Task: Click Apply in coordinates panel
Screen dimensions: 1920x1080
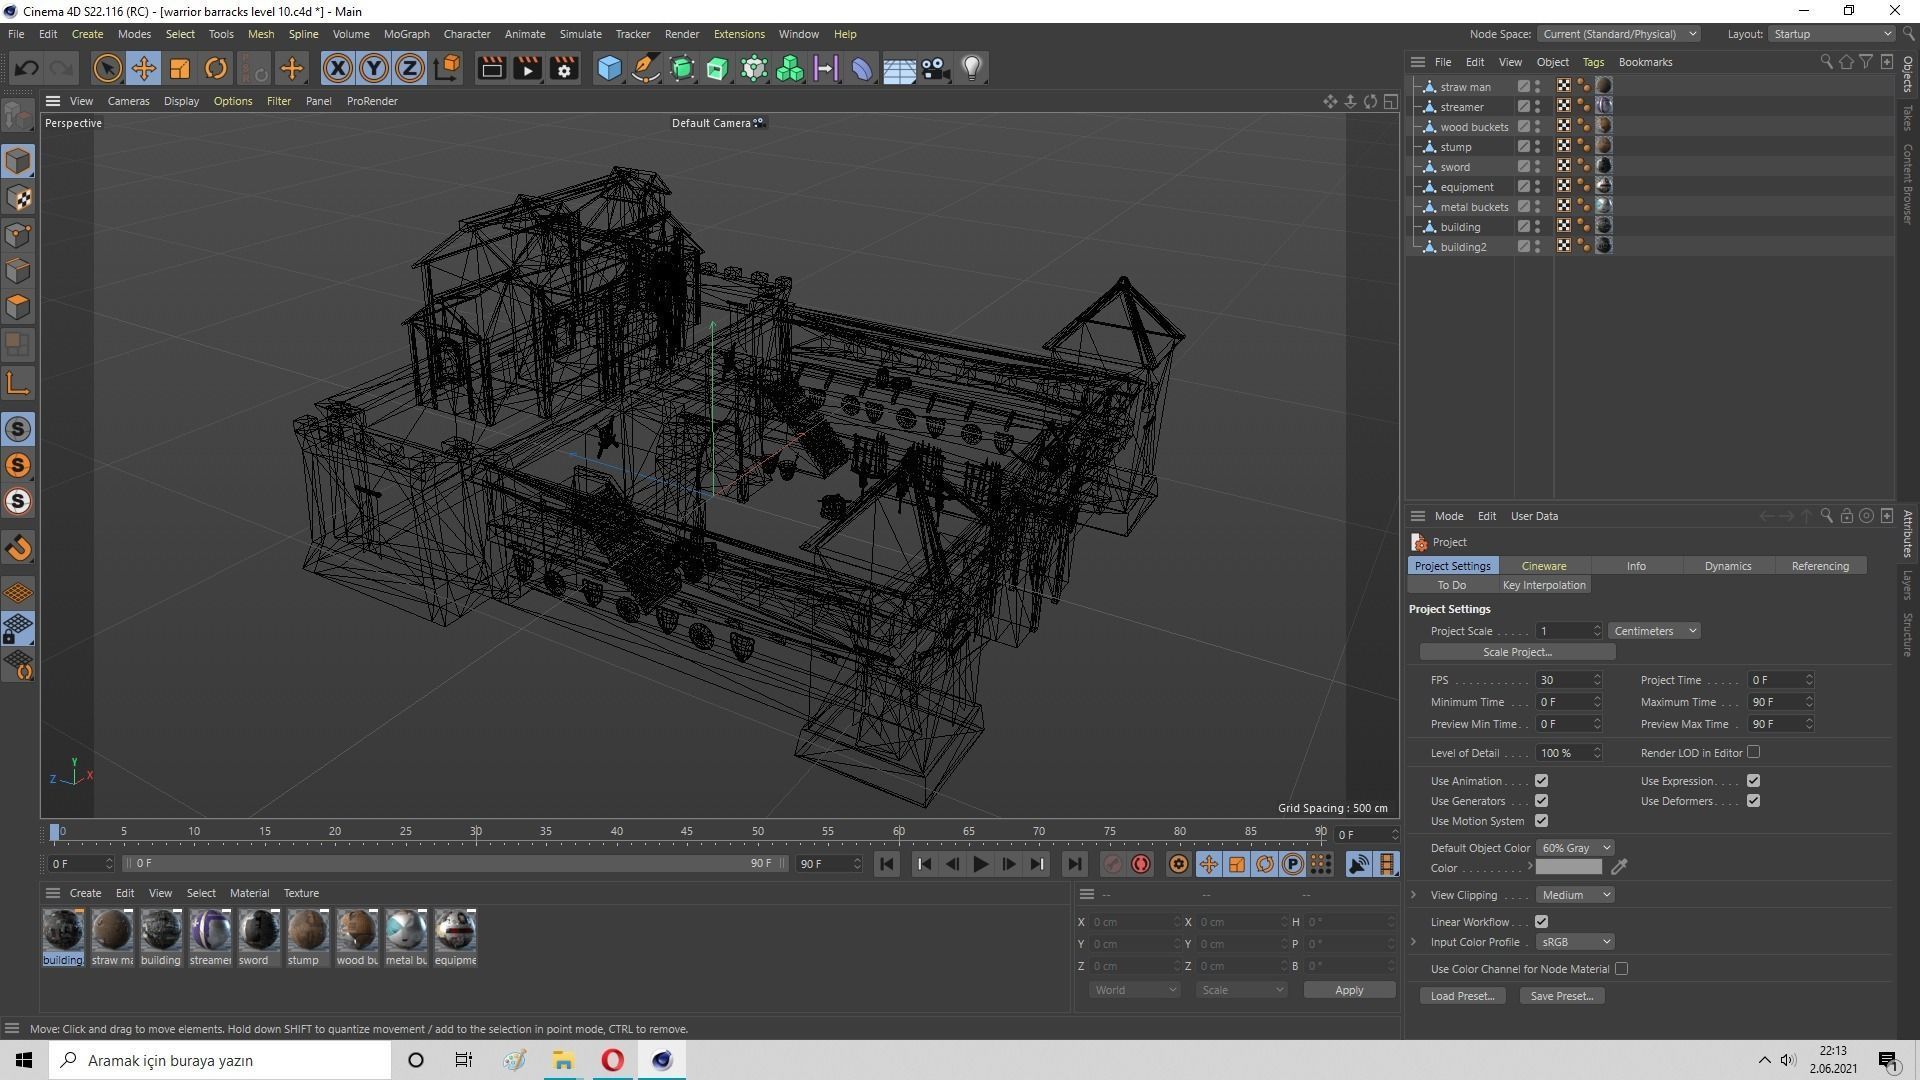Action: (1349, 990)
